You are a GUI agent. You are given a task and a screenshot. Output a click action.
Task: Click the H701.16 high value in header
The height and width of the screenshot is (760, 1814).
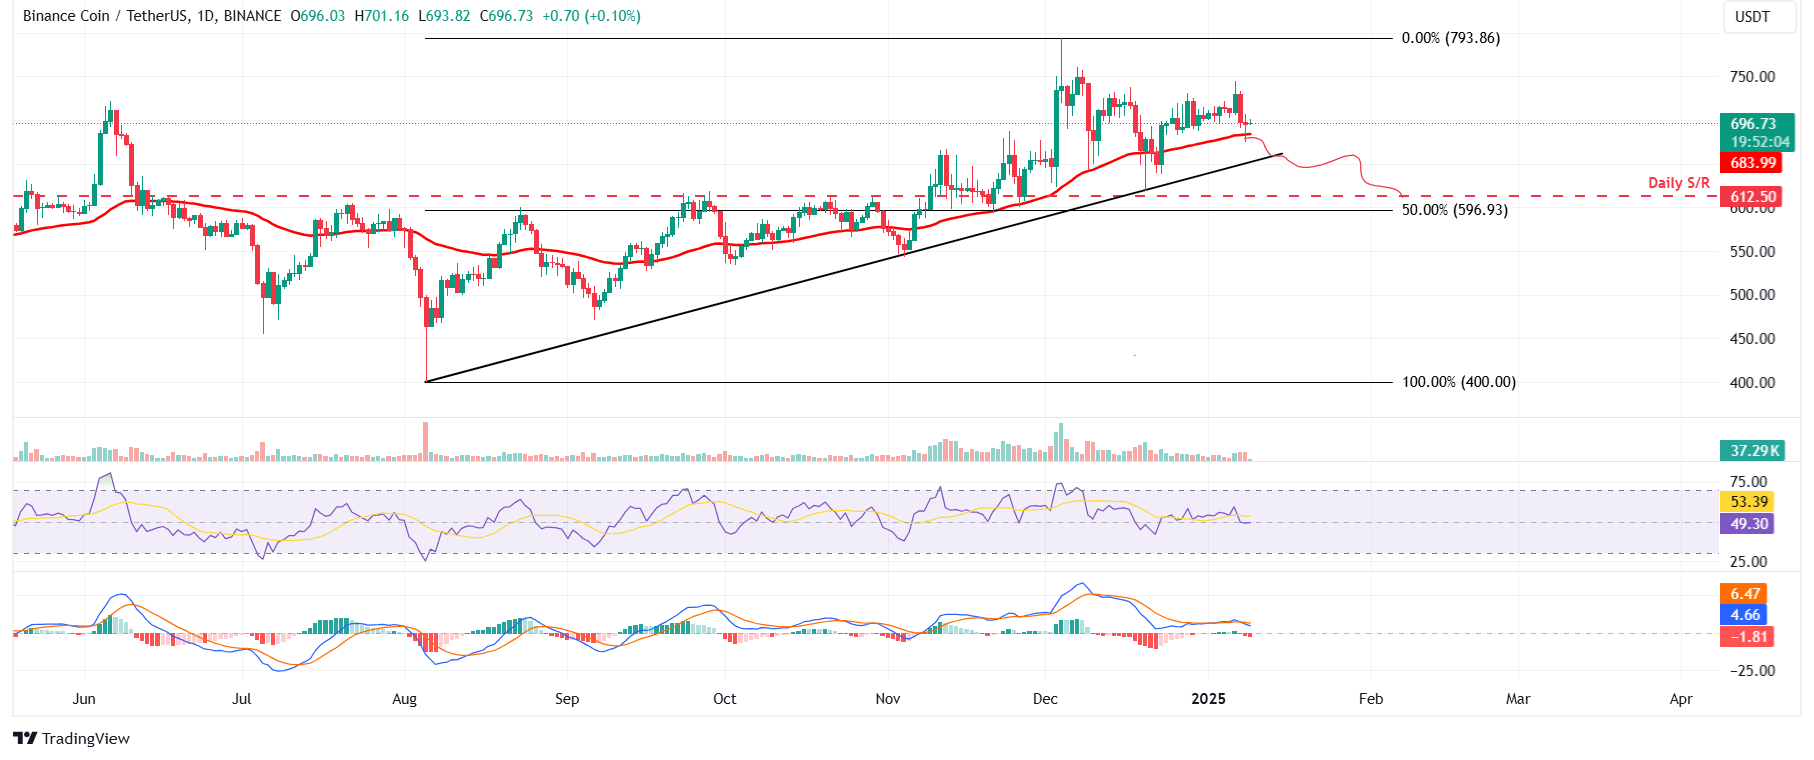tap(381, 16)
